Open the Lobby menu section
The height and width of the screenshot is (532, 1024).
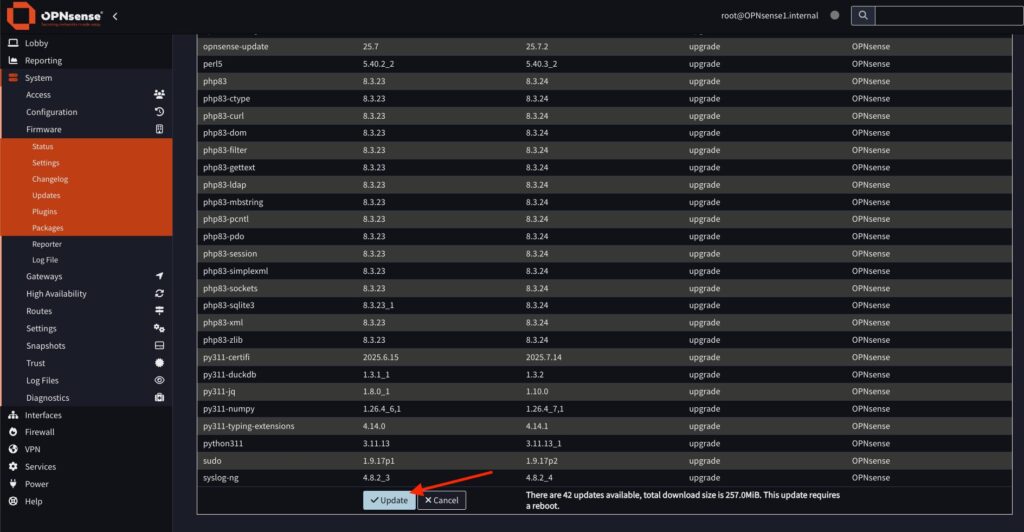[x=36, y=43]
